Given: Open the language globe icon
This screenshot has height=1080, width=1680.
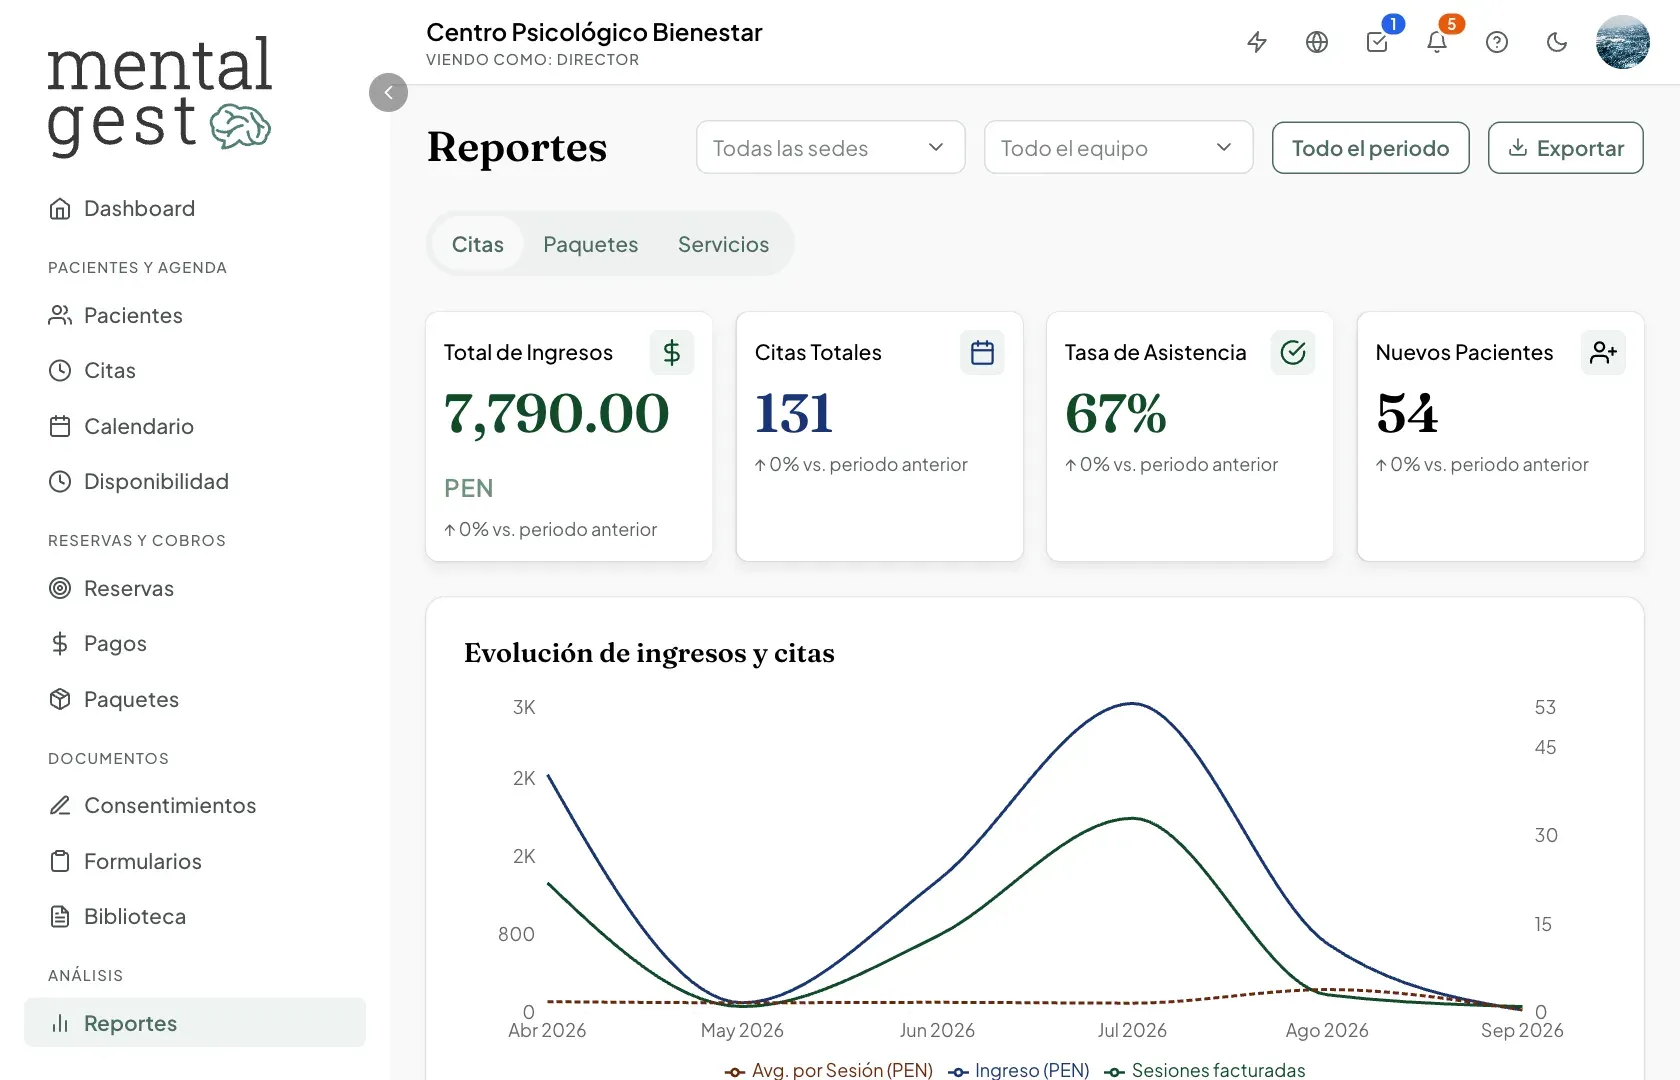Looking at the screenshot, I should (1317, 42).
